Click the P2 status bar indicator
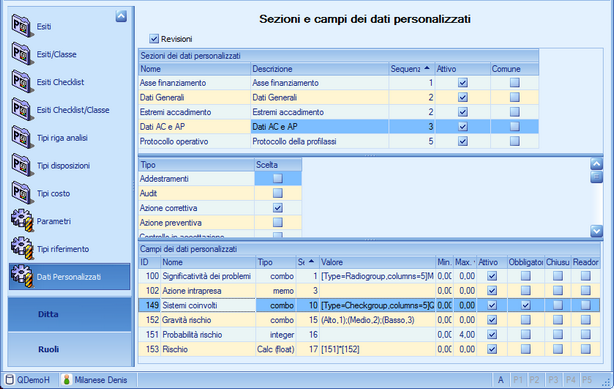 pyautogui.click(x=535, y=380)
